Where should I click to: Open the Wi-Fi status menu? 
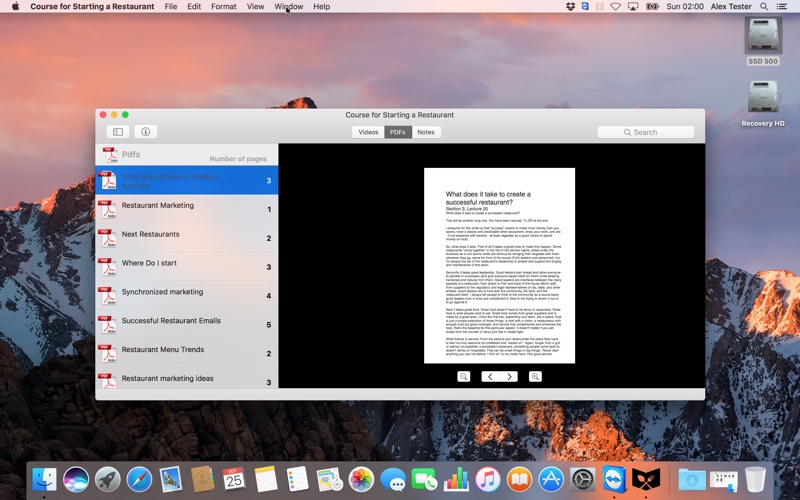(616, 6)
